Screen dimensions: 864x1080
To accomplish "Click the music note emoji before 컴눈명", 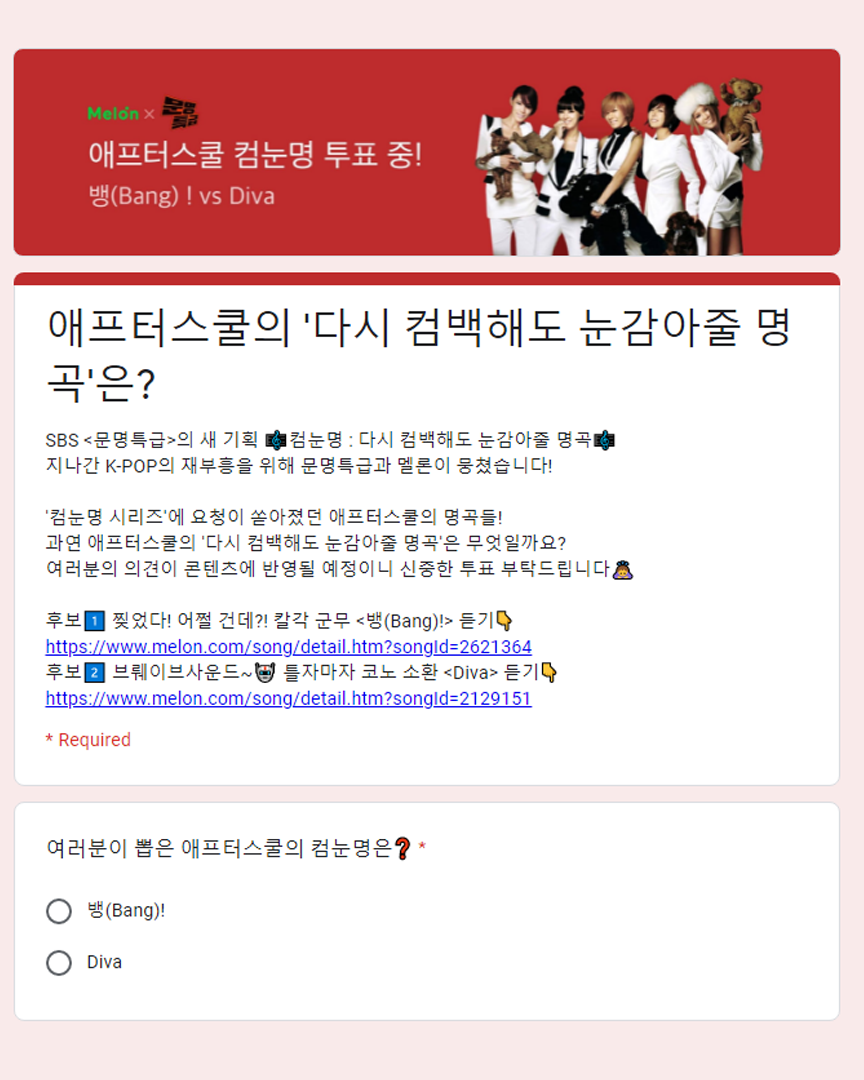I will pyautogui.click(x=276, y=439).
